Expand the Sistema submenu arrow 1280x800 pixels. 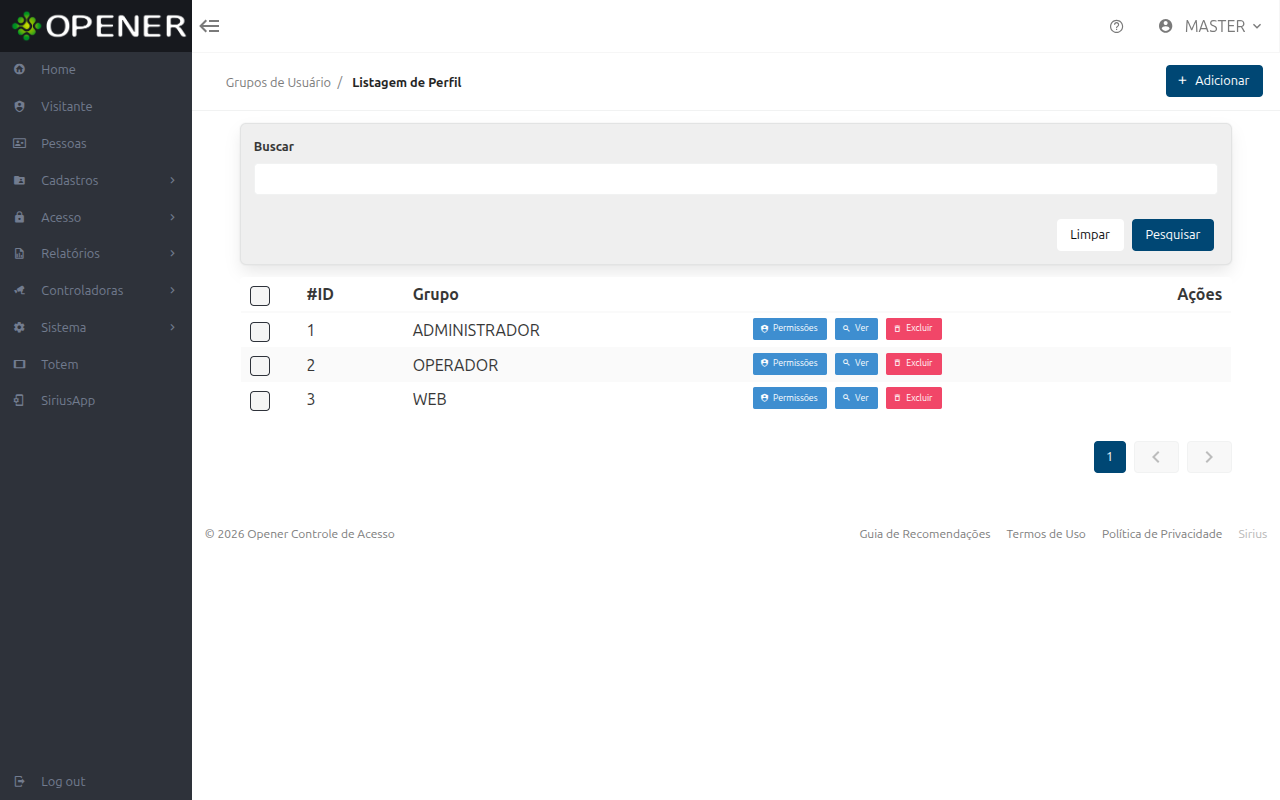173,327
